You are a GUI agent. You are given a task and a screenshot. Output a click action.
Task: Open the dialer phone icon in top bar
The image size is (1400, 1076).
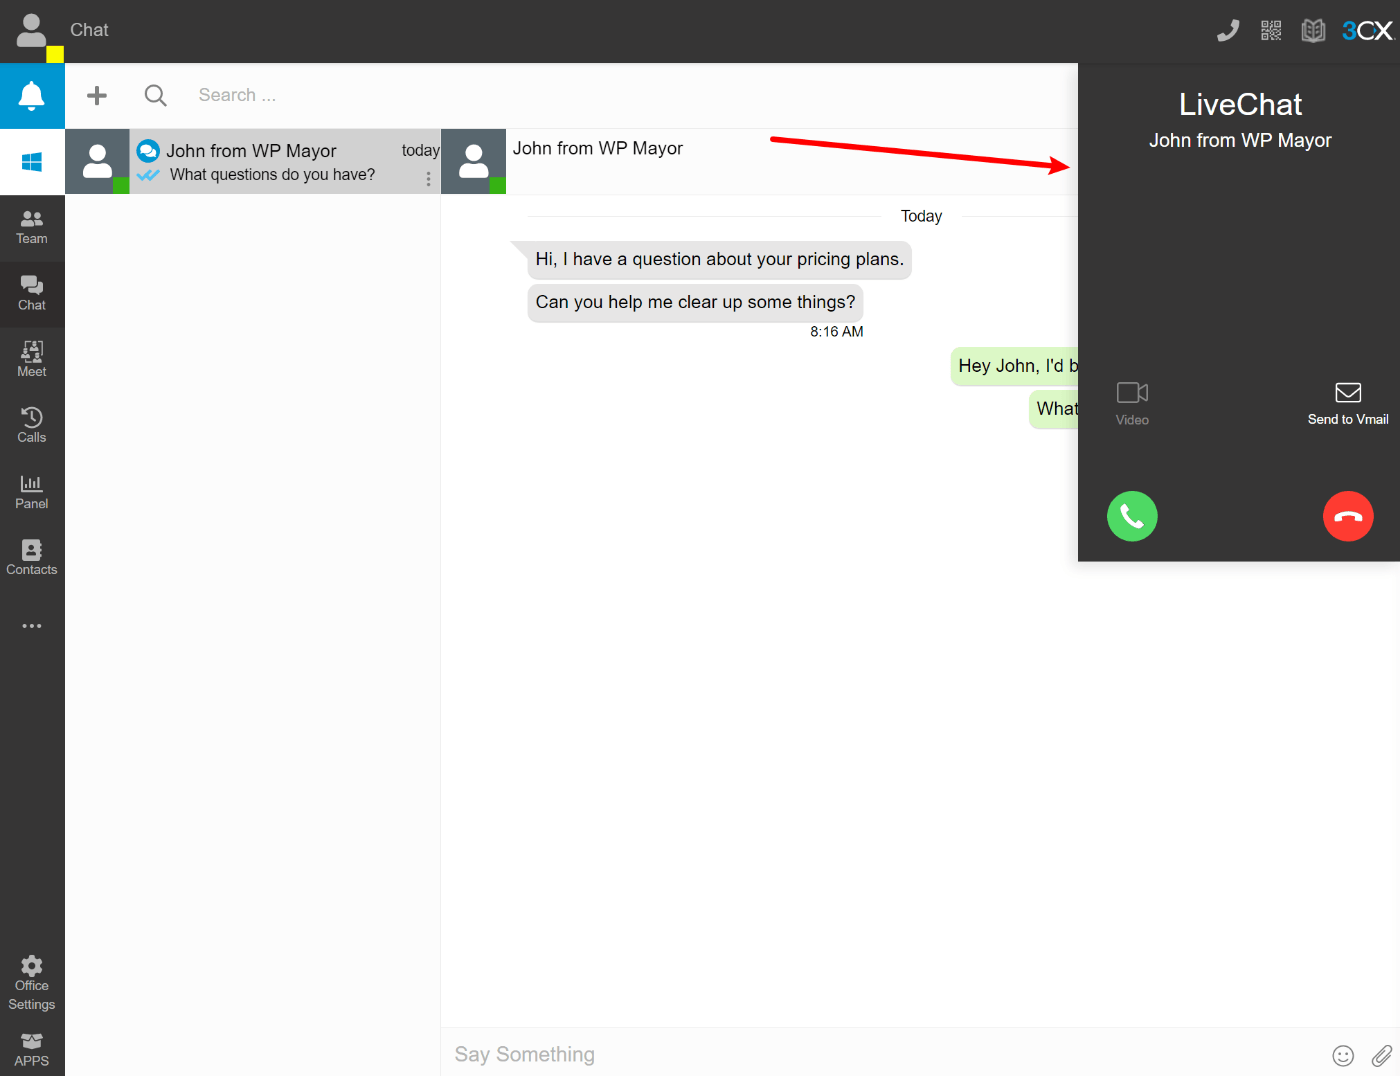(1228, 31)
